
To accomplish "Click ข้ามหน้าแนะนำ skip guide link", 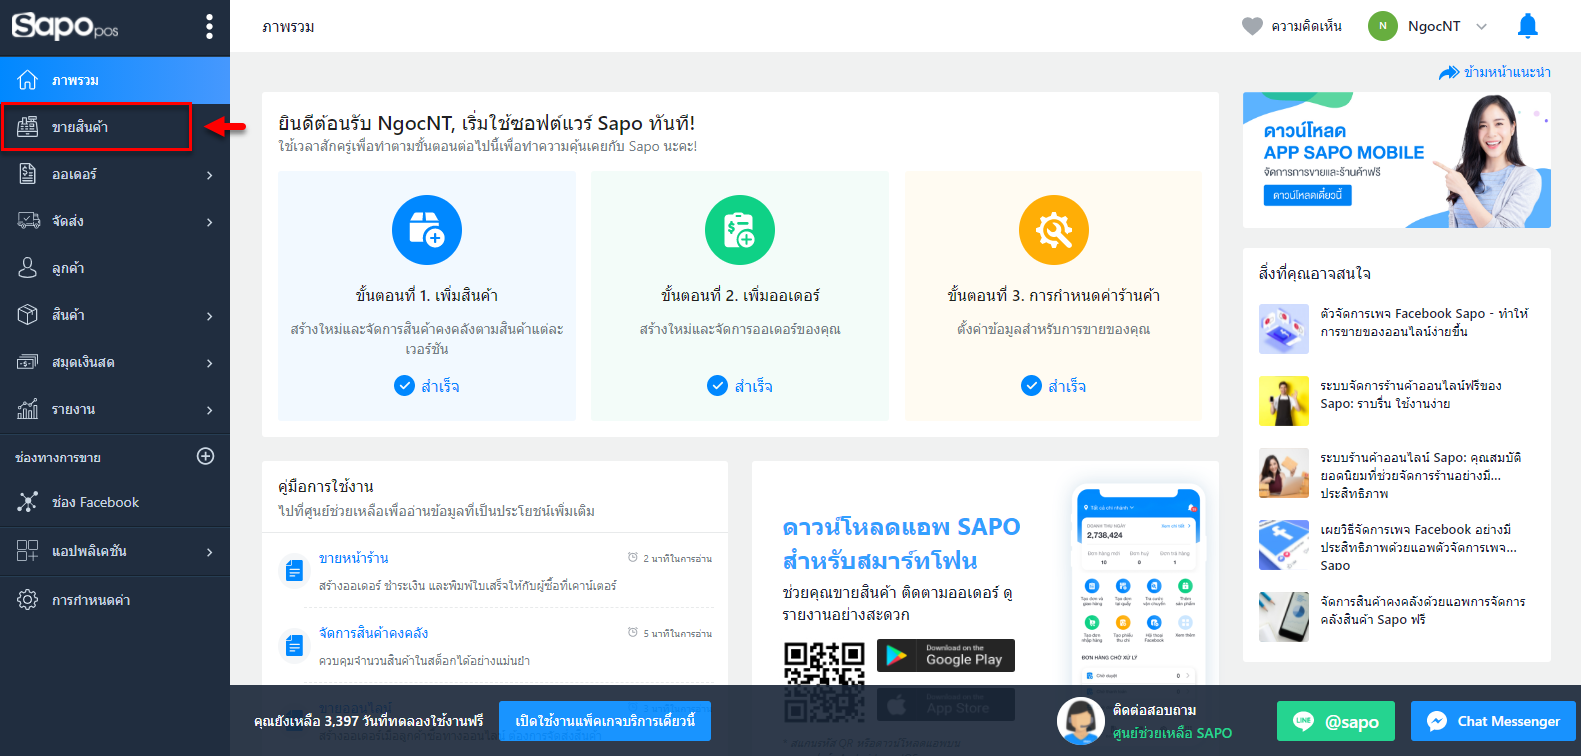I will pos(1507,72).
